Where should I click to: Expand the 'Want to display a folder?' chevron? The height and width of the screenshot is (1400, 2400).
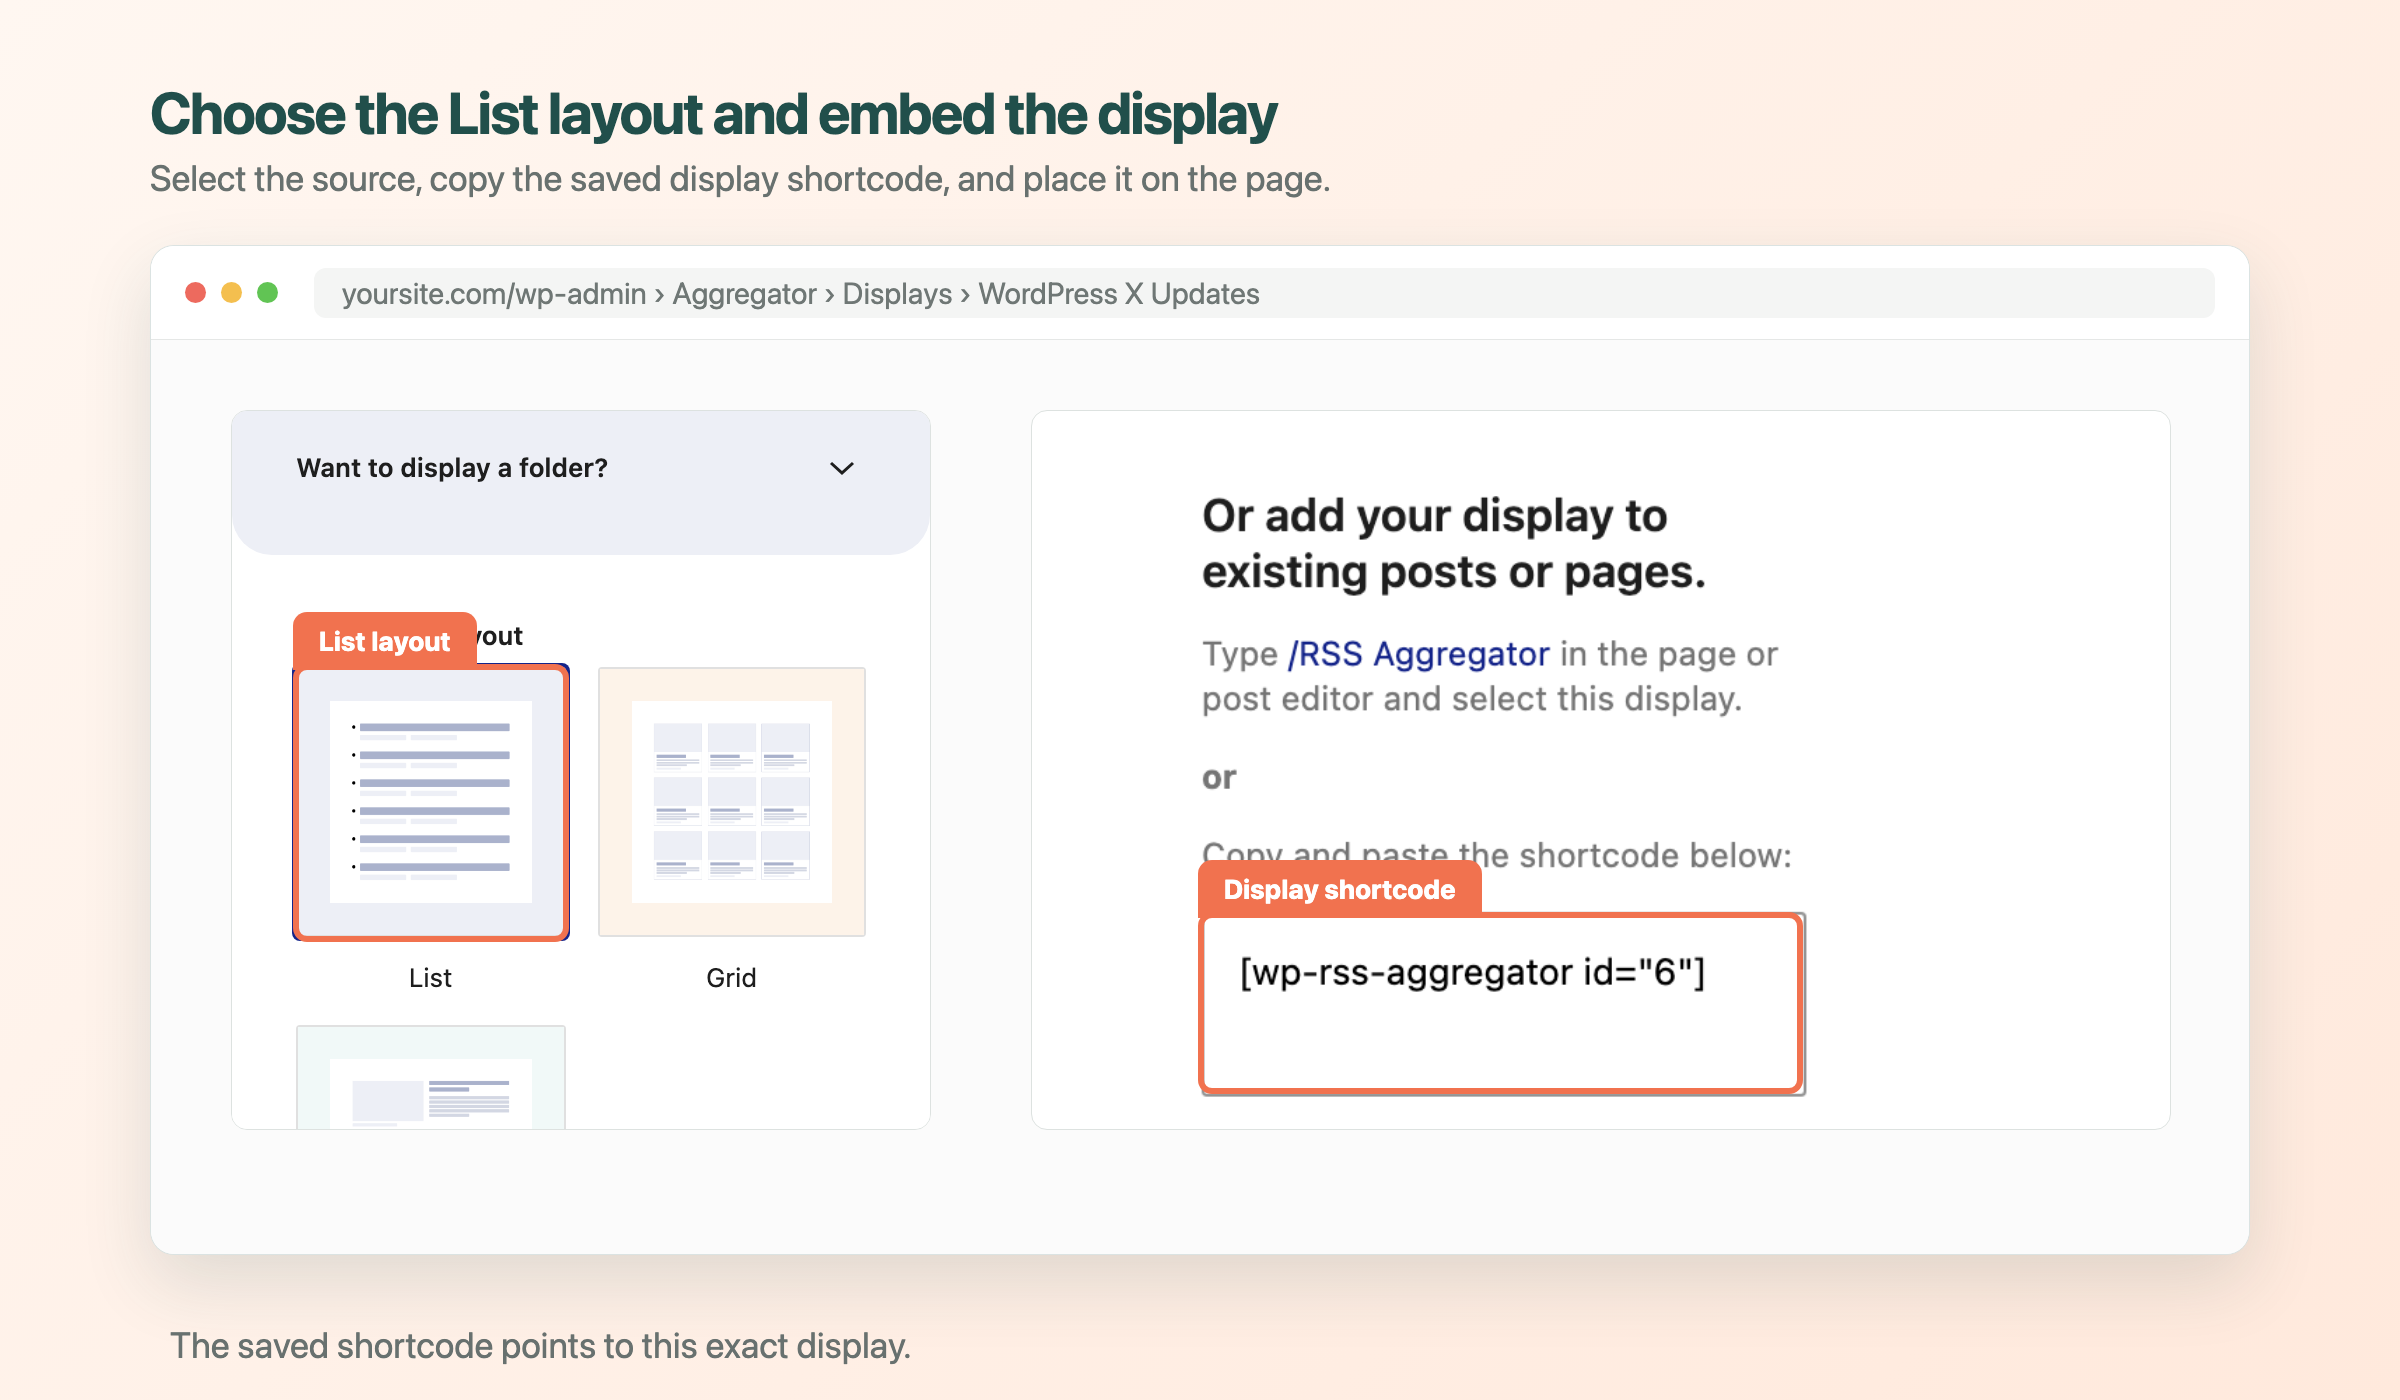click(x=842, y=468)
